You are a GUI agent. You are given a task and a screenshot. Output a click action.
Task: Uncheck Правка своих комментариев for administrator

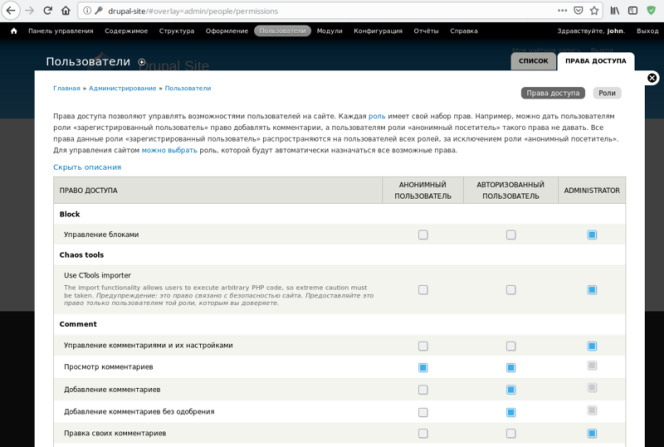(592, 433)
